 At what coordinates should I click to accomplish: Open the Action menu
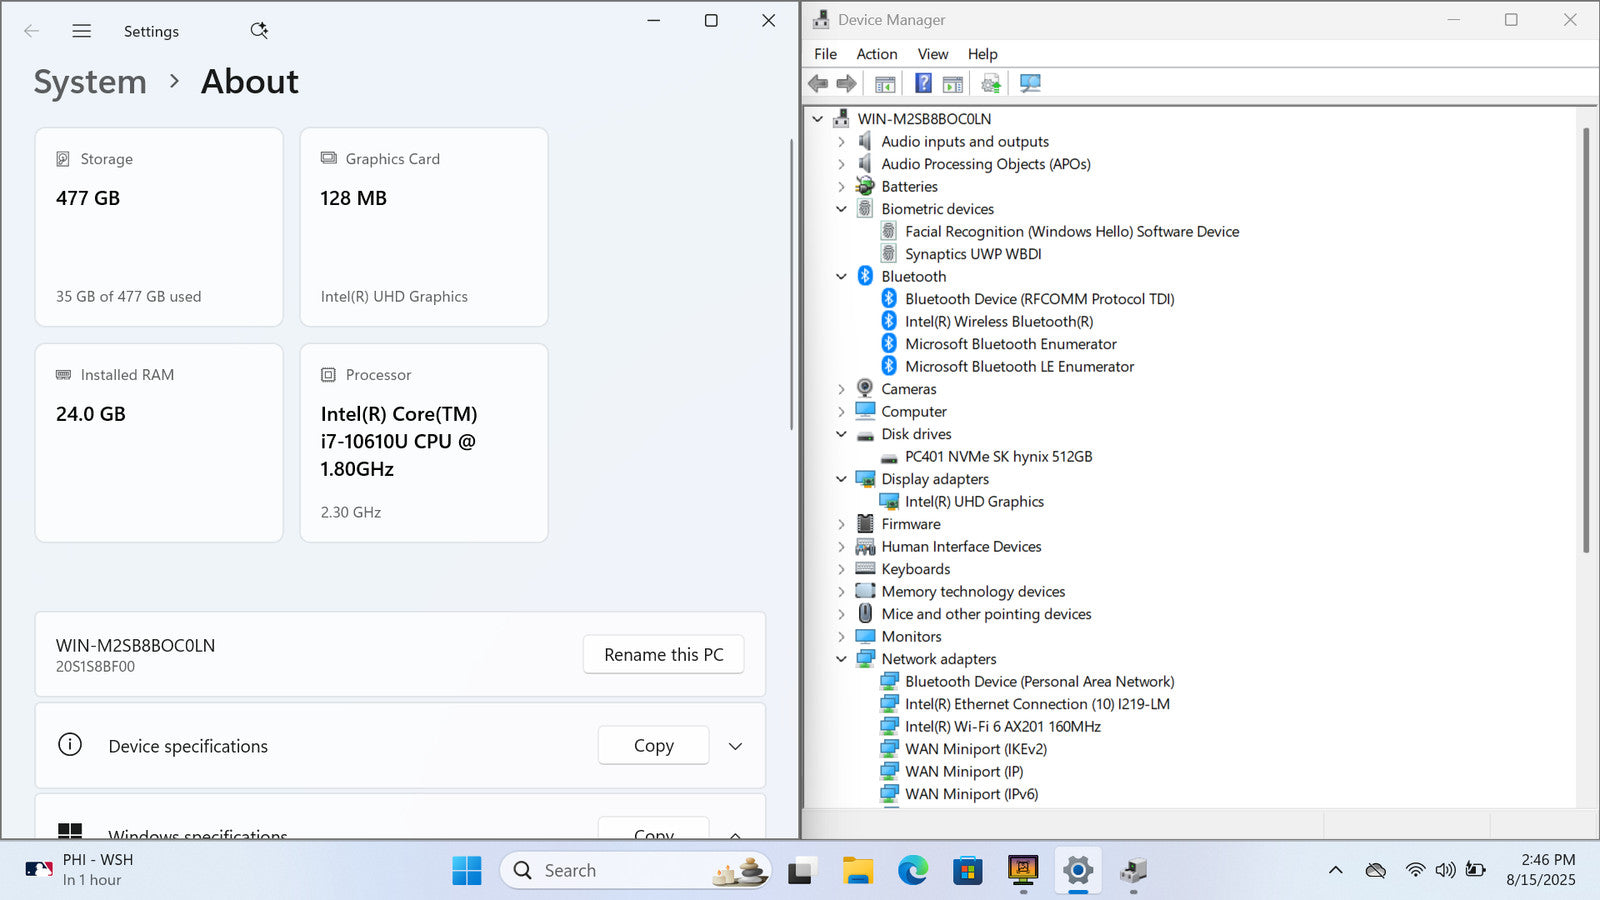(876, 54)
